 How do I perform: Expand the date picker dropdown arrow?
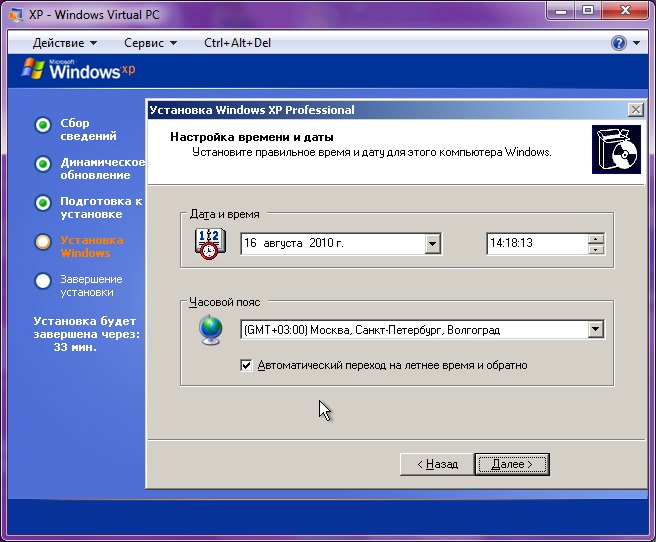coord(433,243)
